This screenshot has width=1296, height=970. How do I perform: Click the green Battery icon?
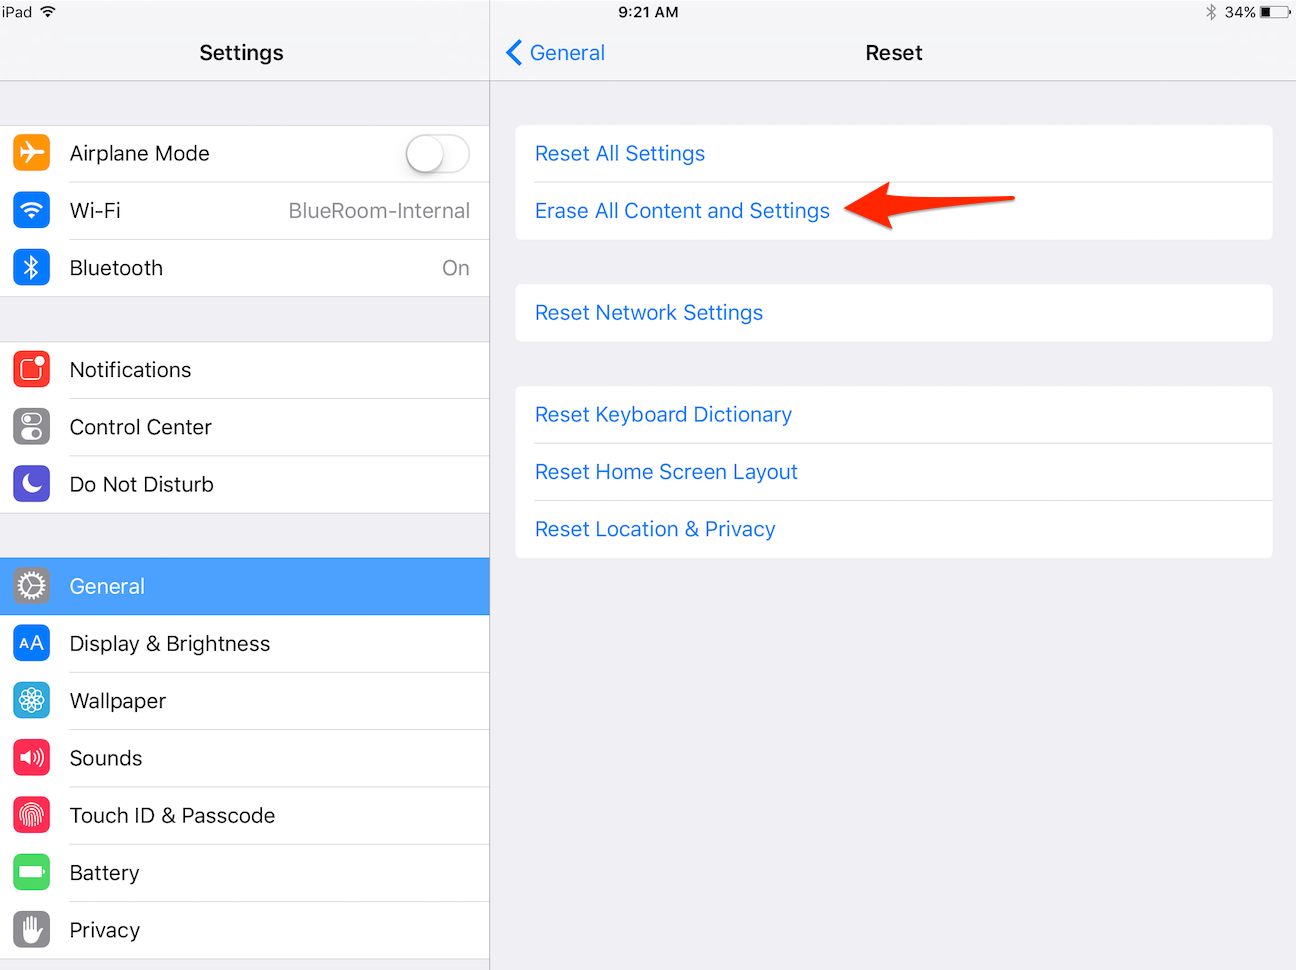tap(32, 873)
